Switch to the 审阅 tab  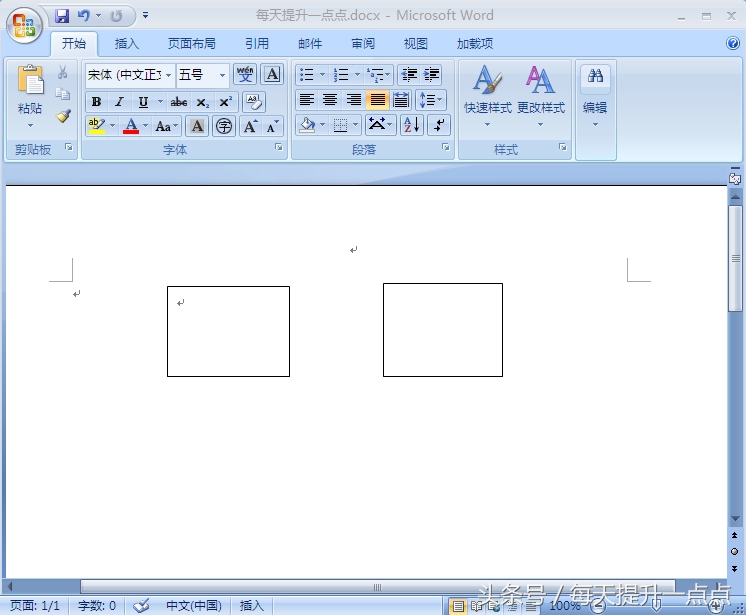363,44
